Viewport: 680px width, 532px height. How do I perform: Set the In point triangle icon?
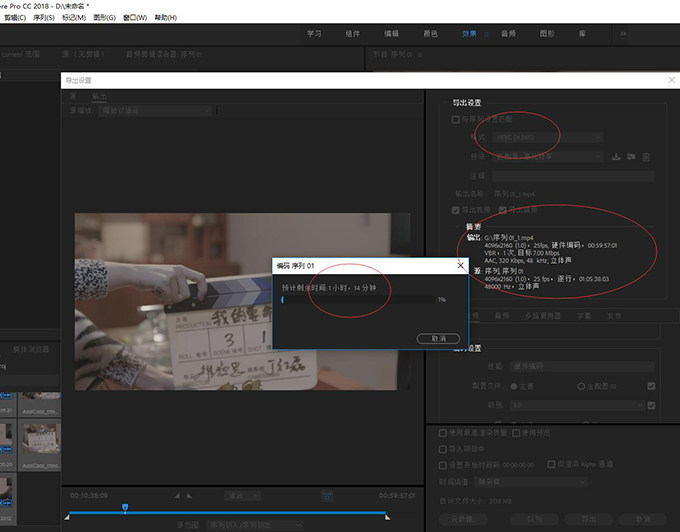point(177,496)
